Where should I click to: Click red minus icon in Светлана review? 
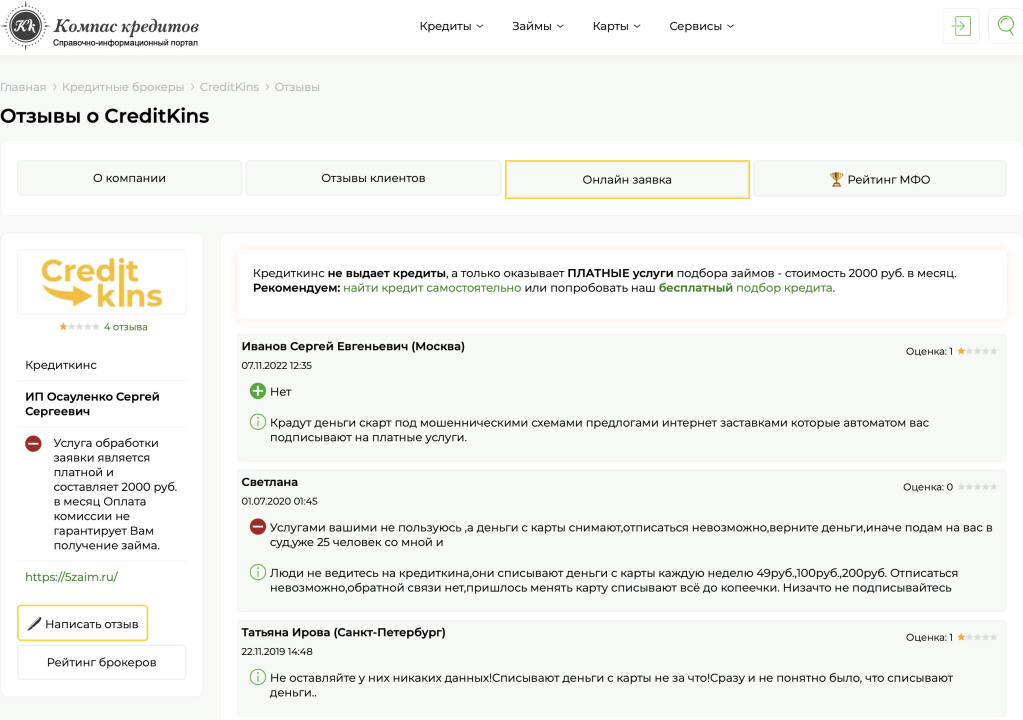coord(257,527)
